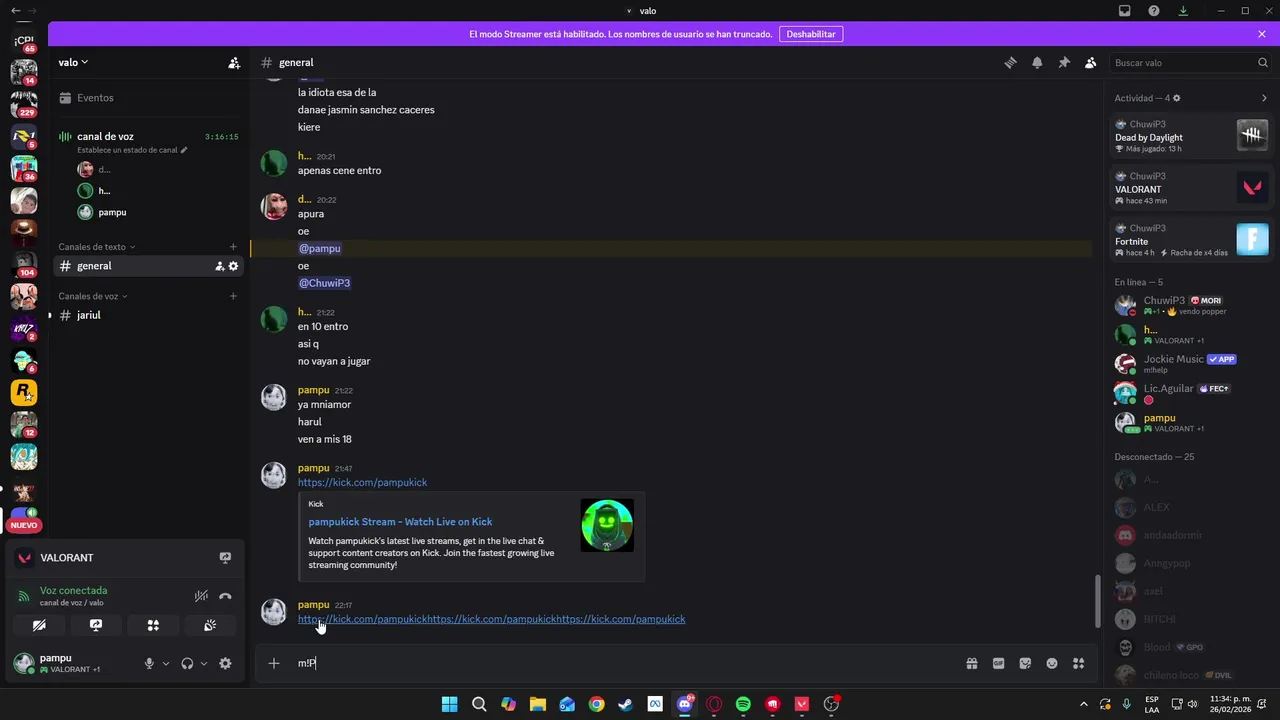Open the help question mark icon
Viewport: 1280px width, 720px height.
pyautogui.click(x=1154, y=11)
